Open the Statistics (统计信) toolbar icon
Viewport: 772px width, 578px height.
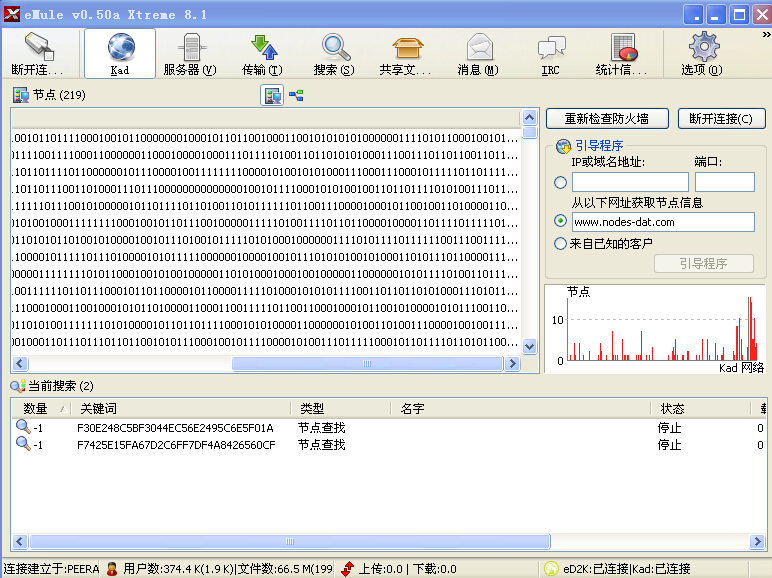click(x=622, y=53)
